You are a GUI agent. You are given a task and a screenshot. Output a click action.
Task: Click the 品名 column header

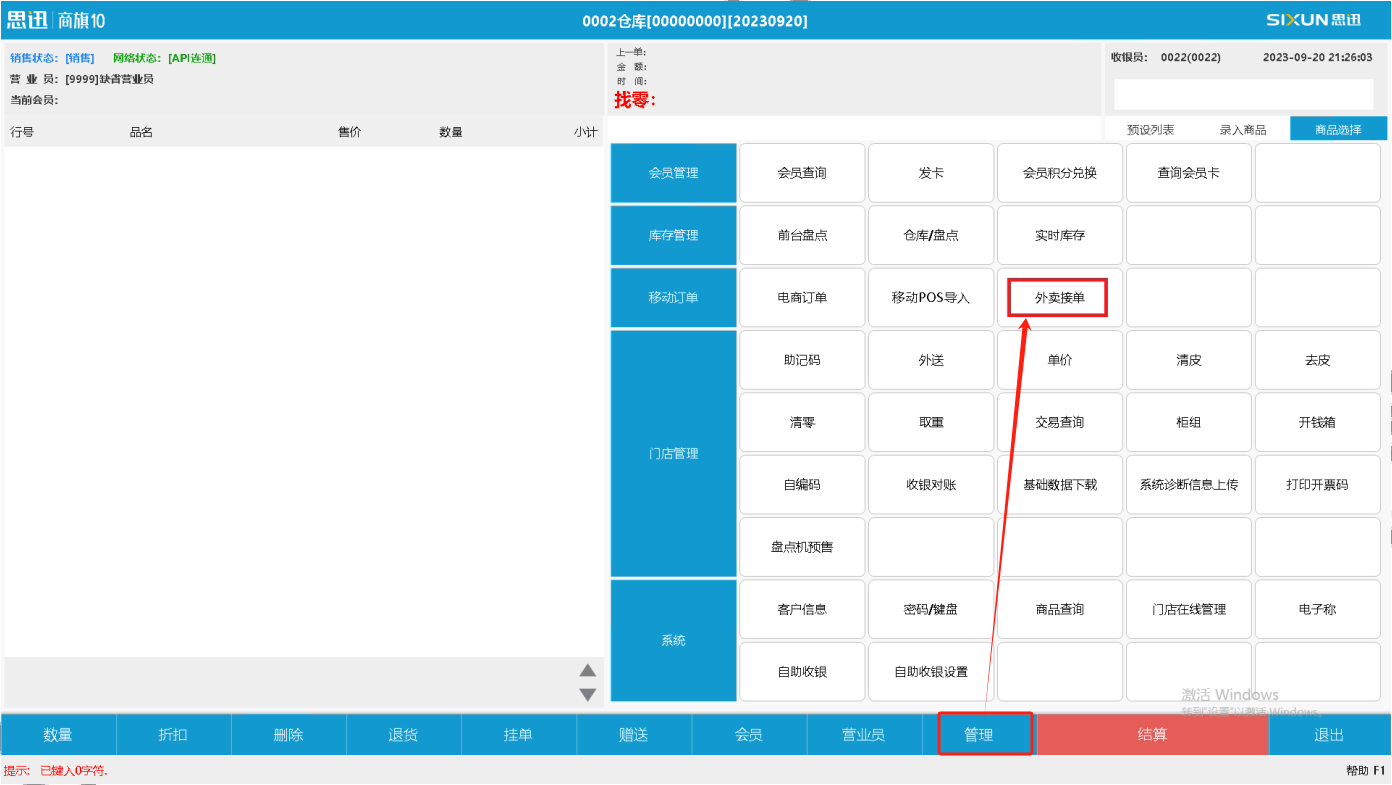(x=141, y=132)
